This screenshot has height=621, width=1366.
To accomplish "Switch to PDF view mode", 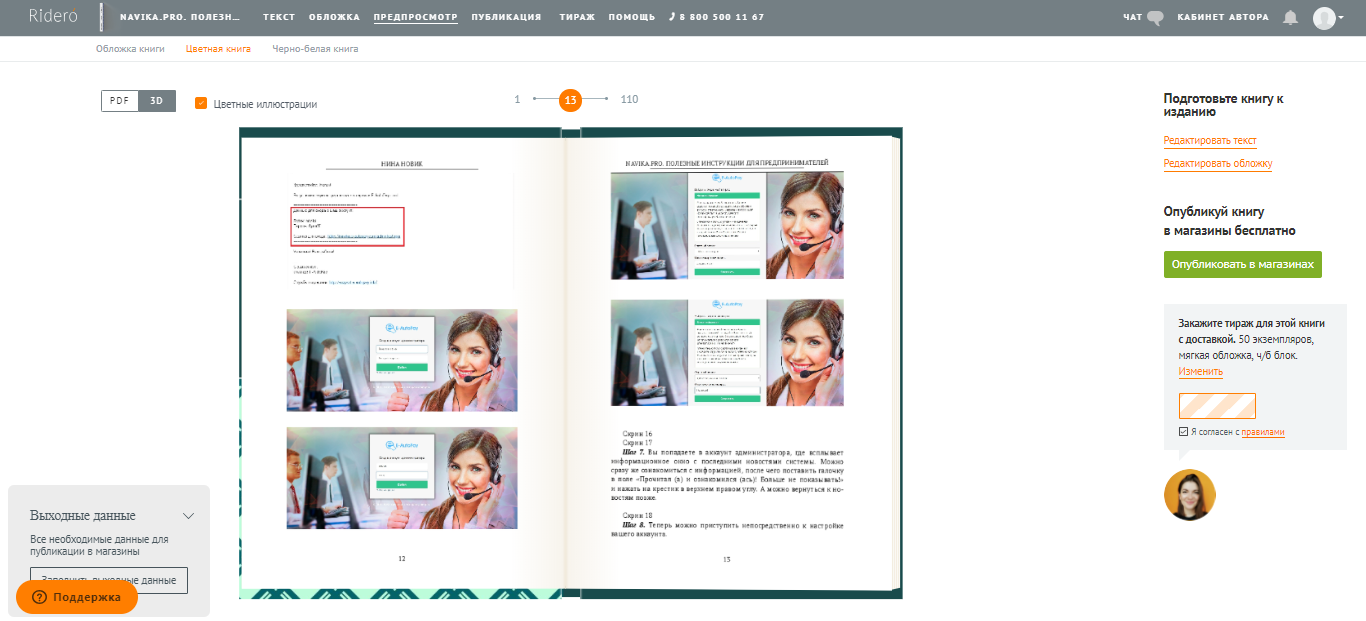I will pos(119,101).
